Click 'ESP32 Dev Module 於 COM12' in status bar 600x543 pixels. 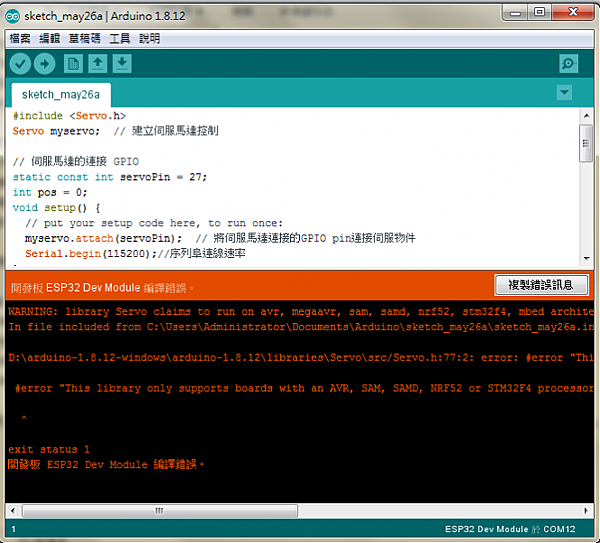[510, 529]
